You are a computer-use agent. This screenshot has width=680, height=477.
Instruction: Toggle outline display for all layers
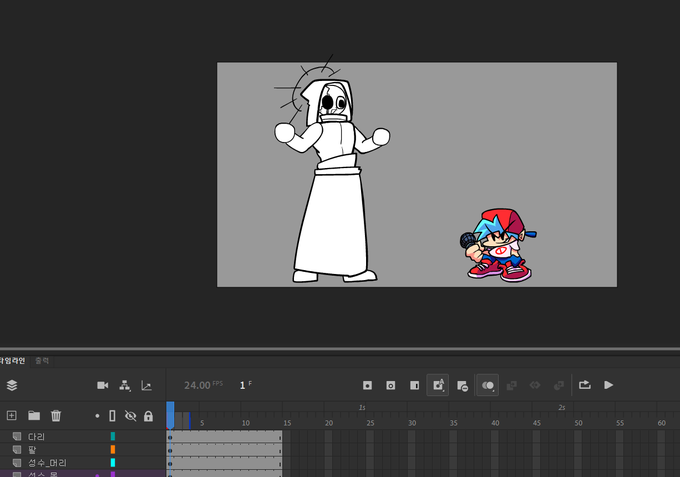112,416
